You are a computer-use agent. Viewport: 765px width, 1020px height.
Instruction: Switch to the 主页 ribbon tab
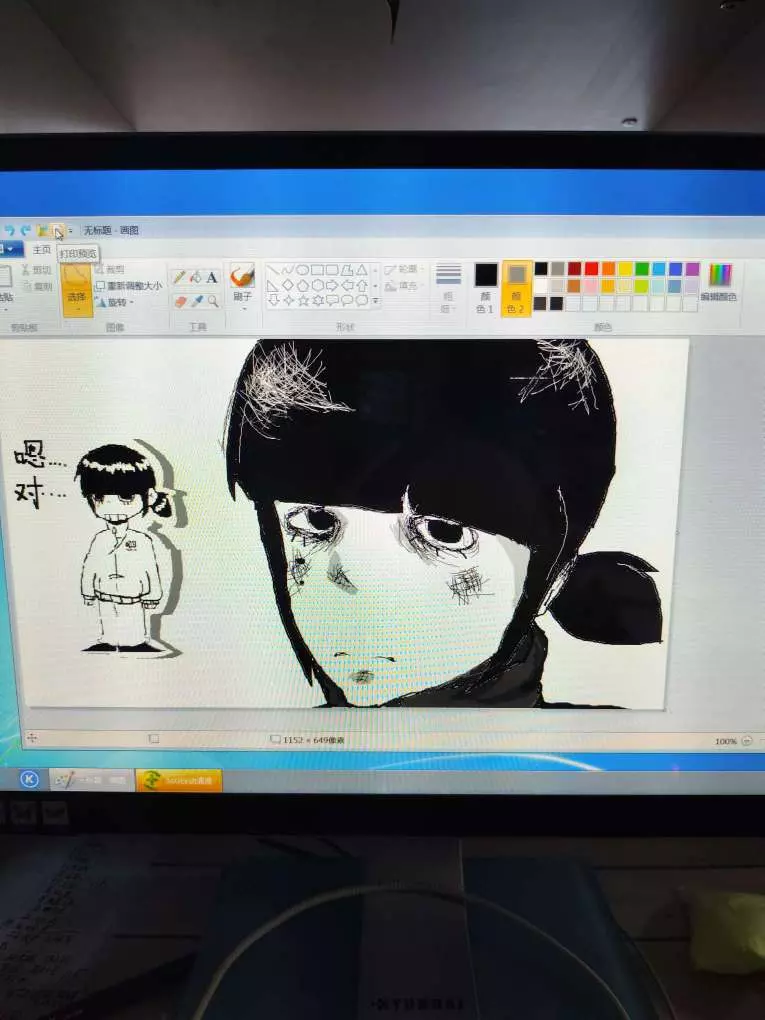point(42,250)
